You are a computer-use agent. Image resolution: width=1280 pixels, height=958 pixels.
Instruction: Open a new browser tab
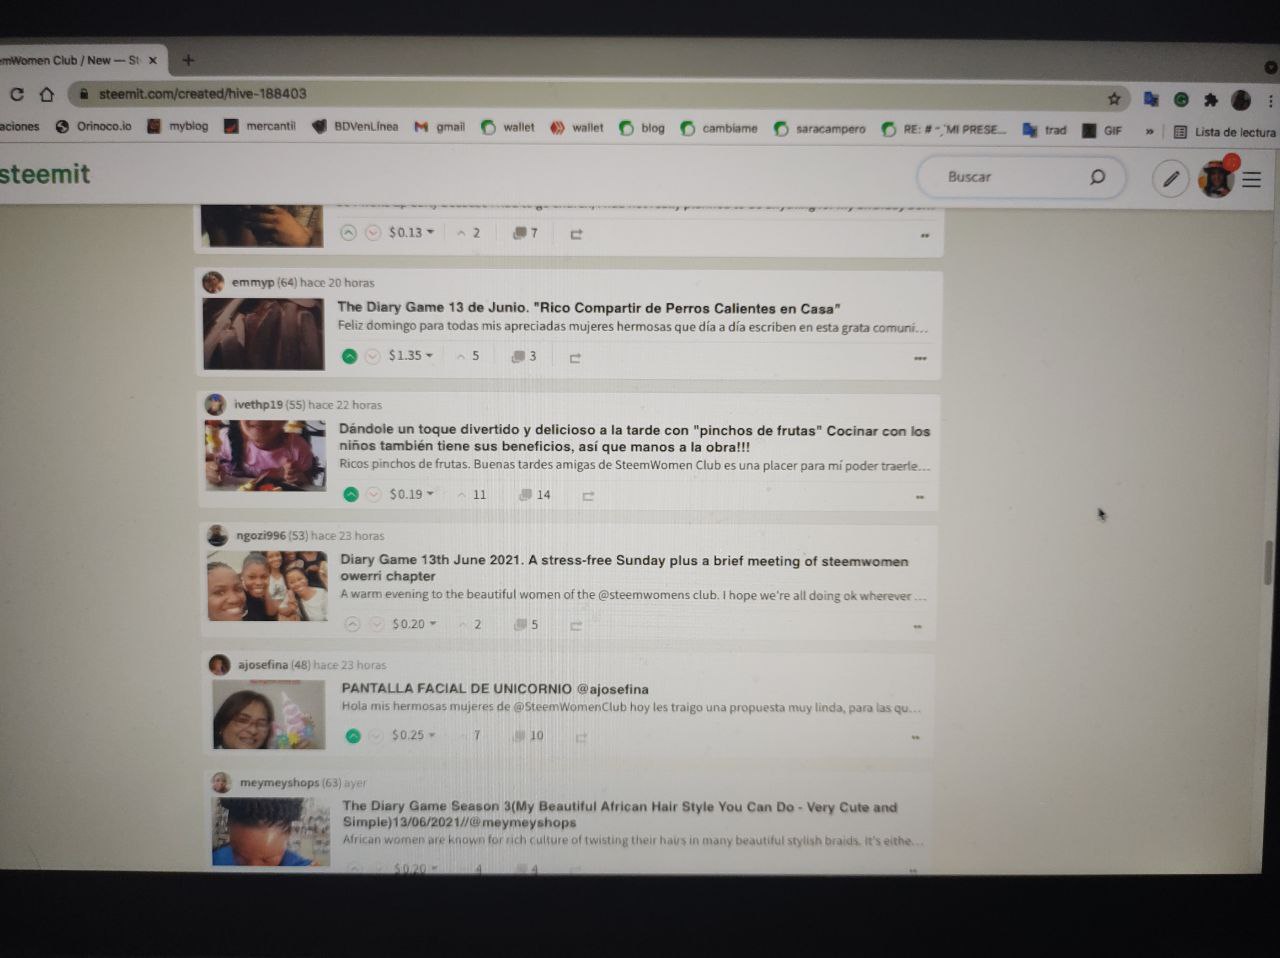click(x=188, y=60)
